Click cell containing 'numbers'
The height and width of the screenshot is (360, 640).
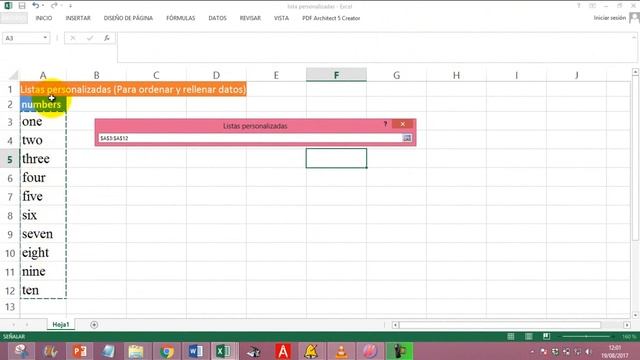pyautogui.click(x=43, y=104)
